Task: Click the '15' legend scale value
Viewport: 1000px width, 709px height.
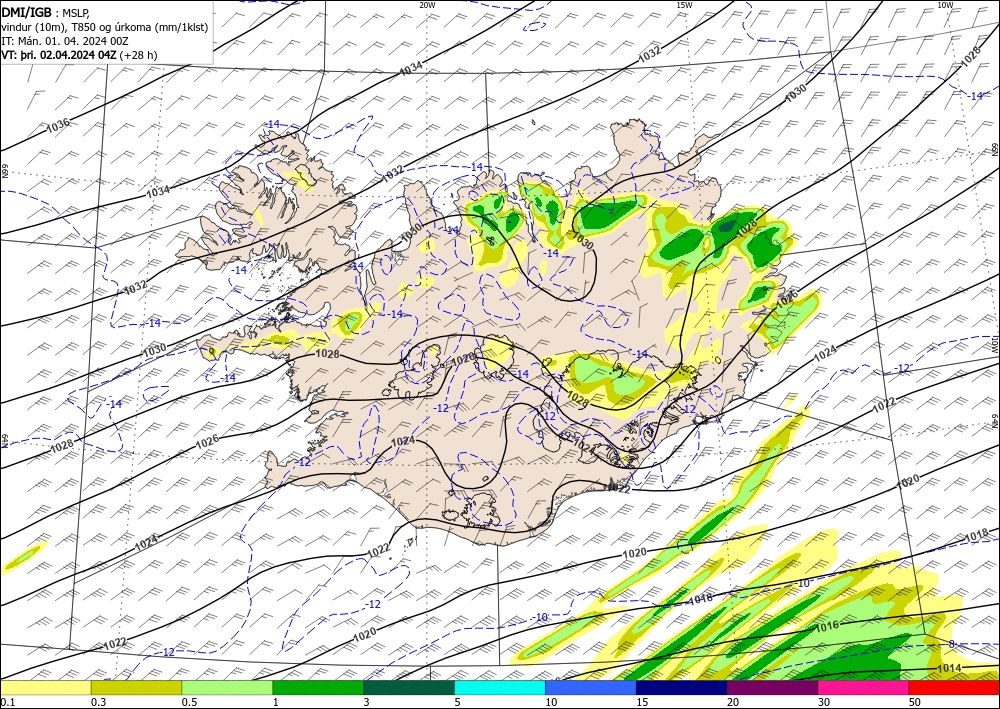Action: click(642, 702)
